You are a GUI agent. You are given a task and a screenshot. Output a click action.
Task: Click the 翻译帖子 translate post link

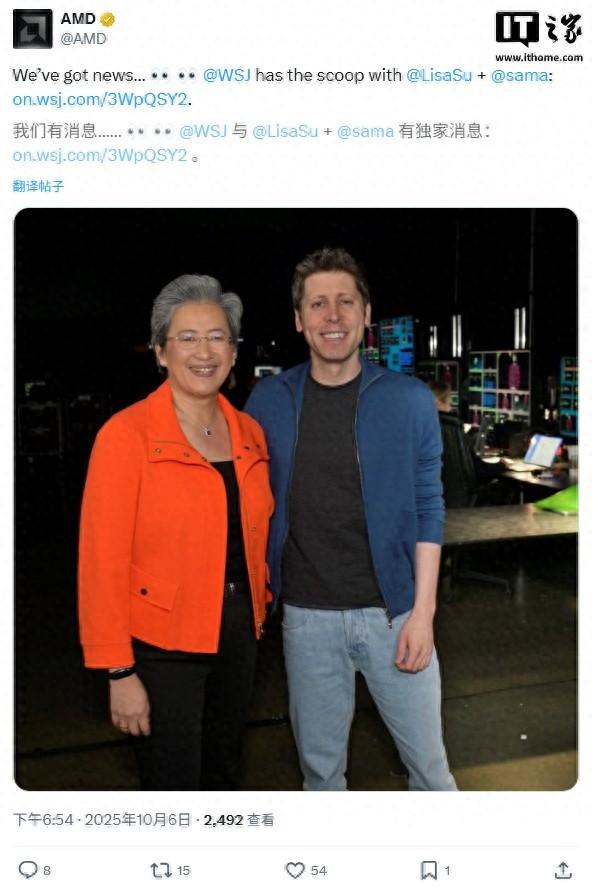point(38,186)
